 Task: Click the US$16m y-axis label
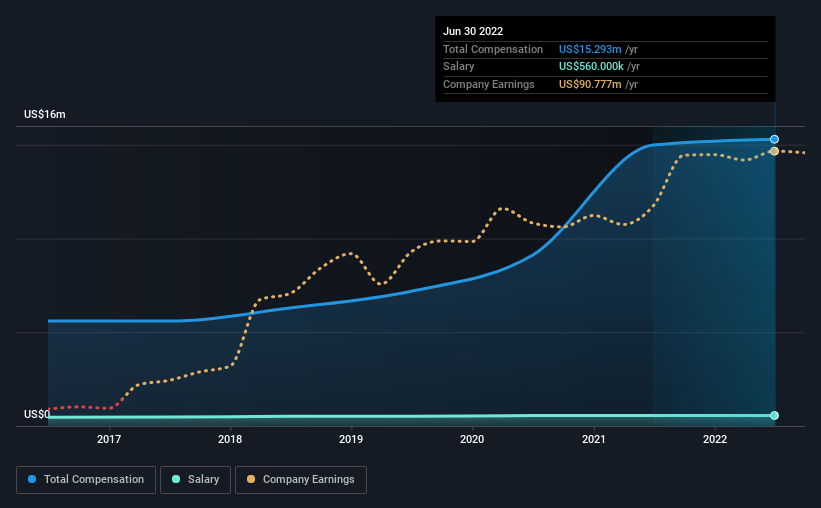tap(45, 114)
